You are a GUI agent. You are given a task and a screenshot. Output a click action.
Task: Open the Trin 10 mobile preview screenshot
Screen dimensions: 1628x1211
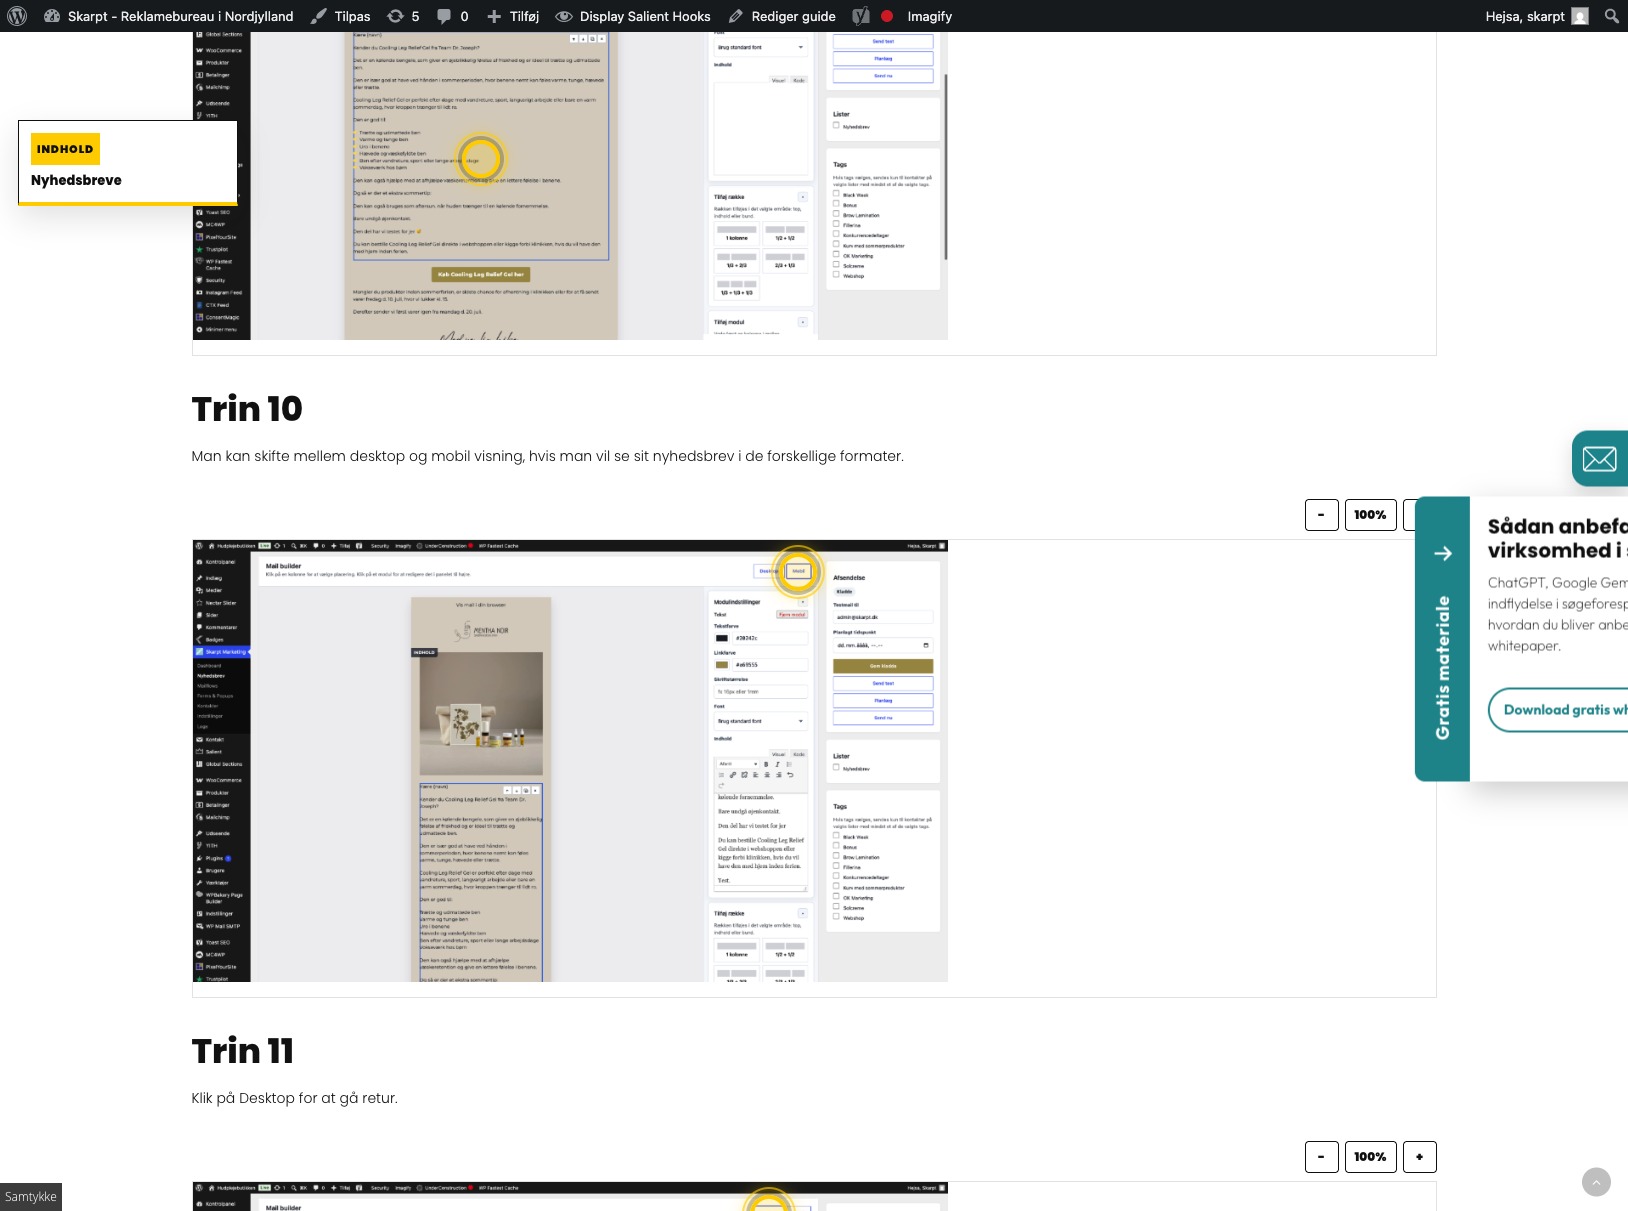[570, 761]
